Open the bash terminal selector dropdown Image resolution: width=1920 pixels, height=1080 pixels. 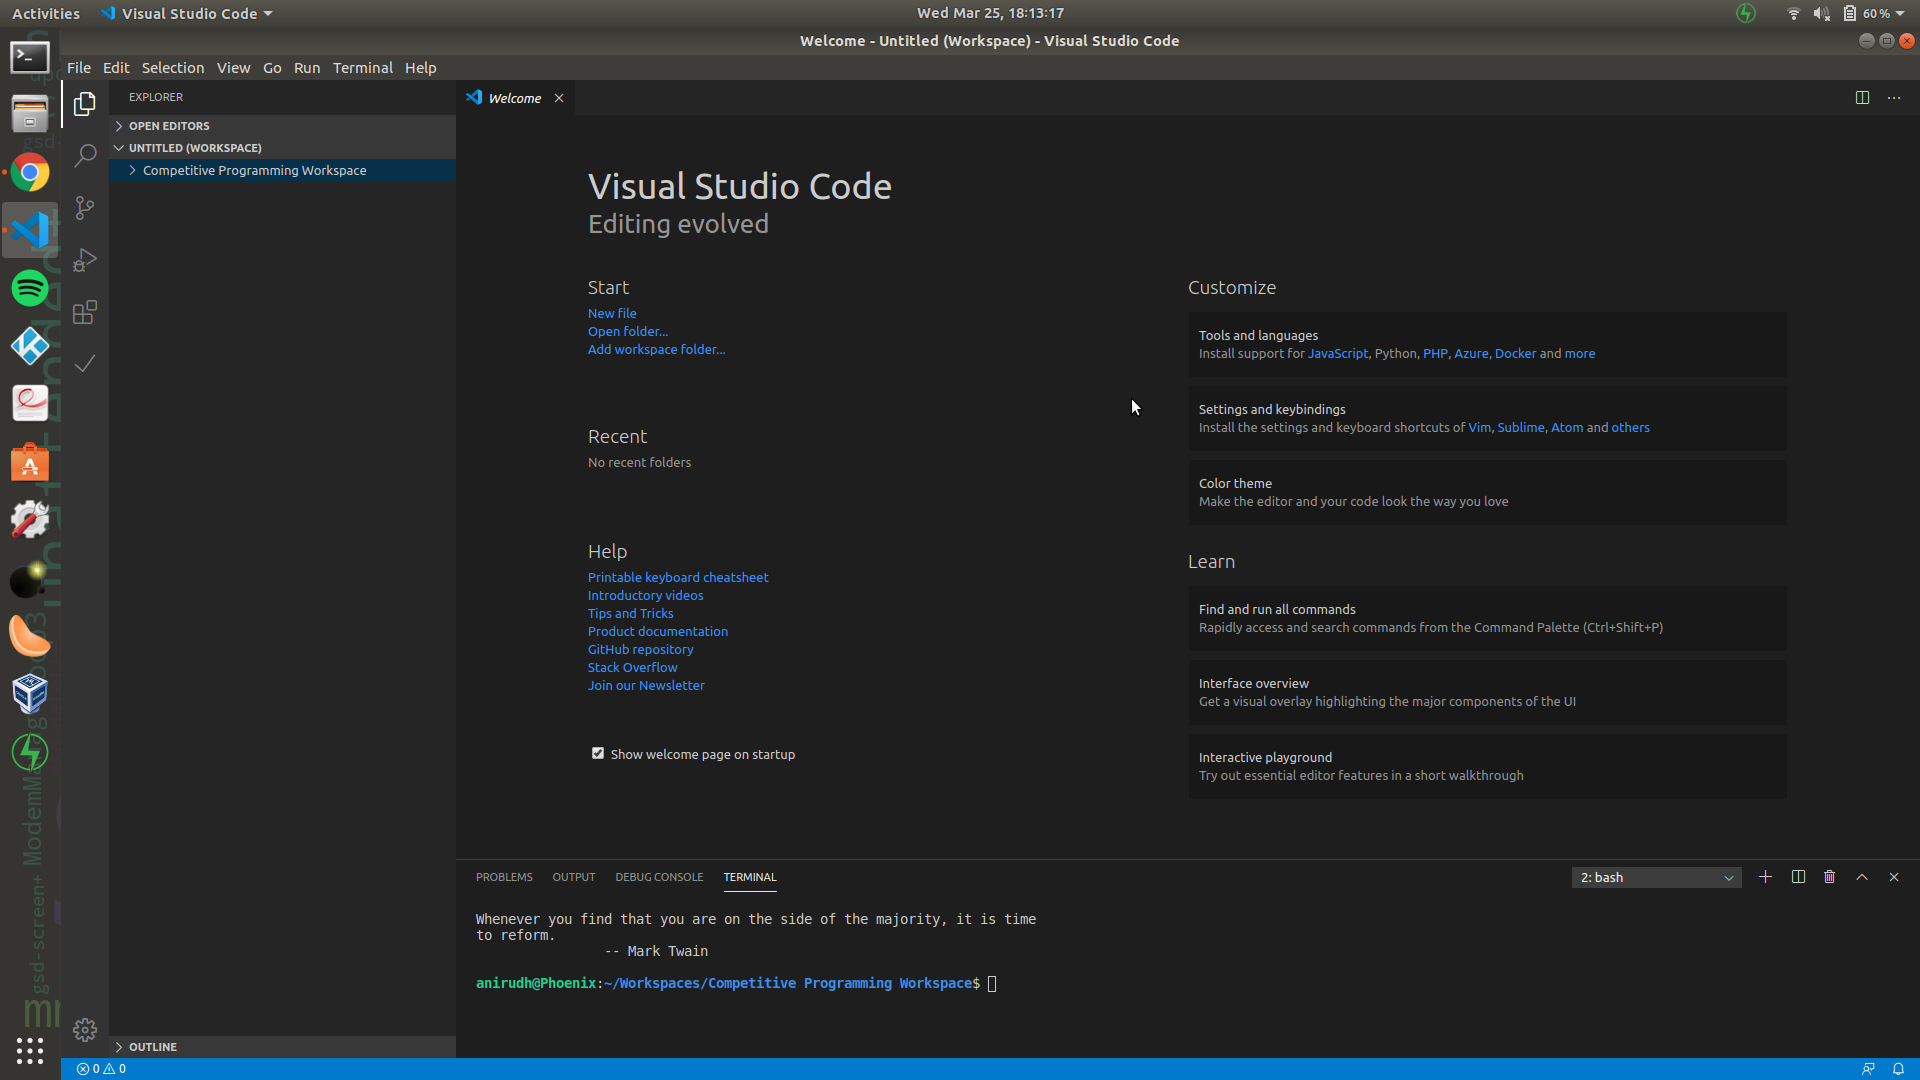pos(1656,877)
